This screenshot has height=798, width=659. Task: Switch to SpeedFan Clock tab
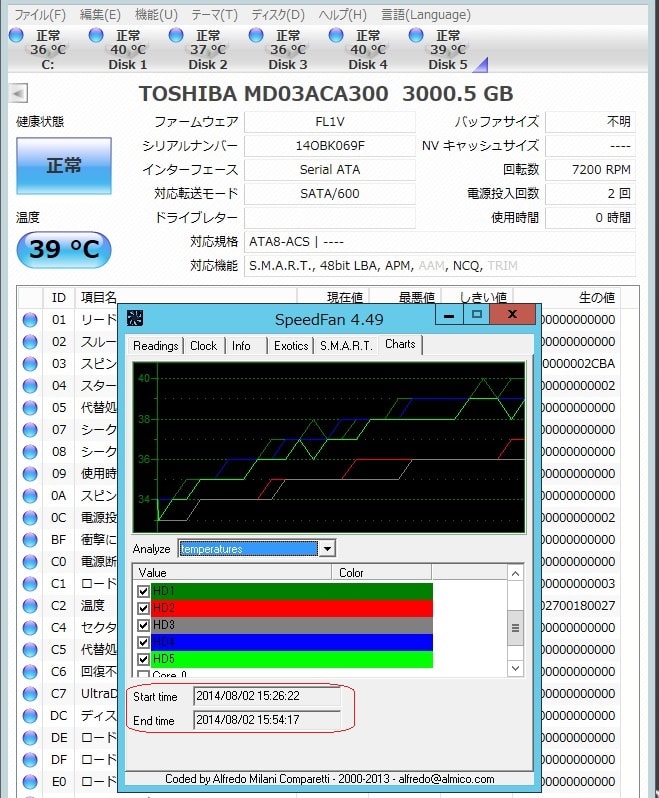tap(204, 346)
